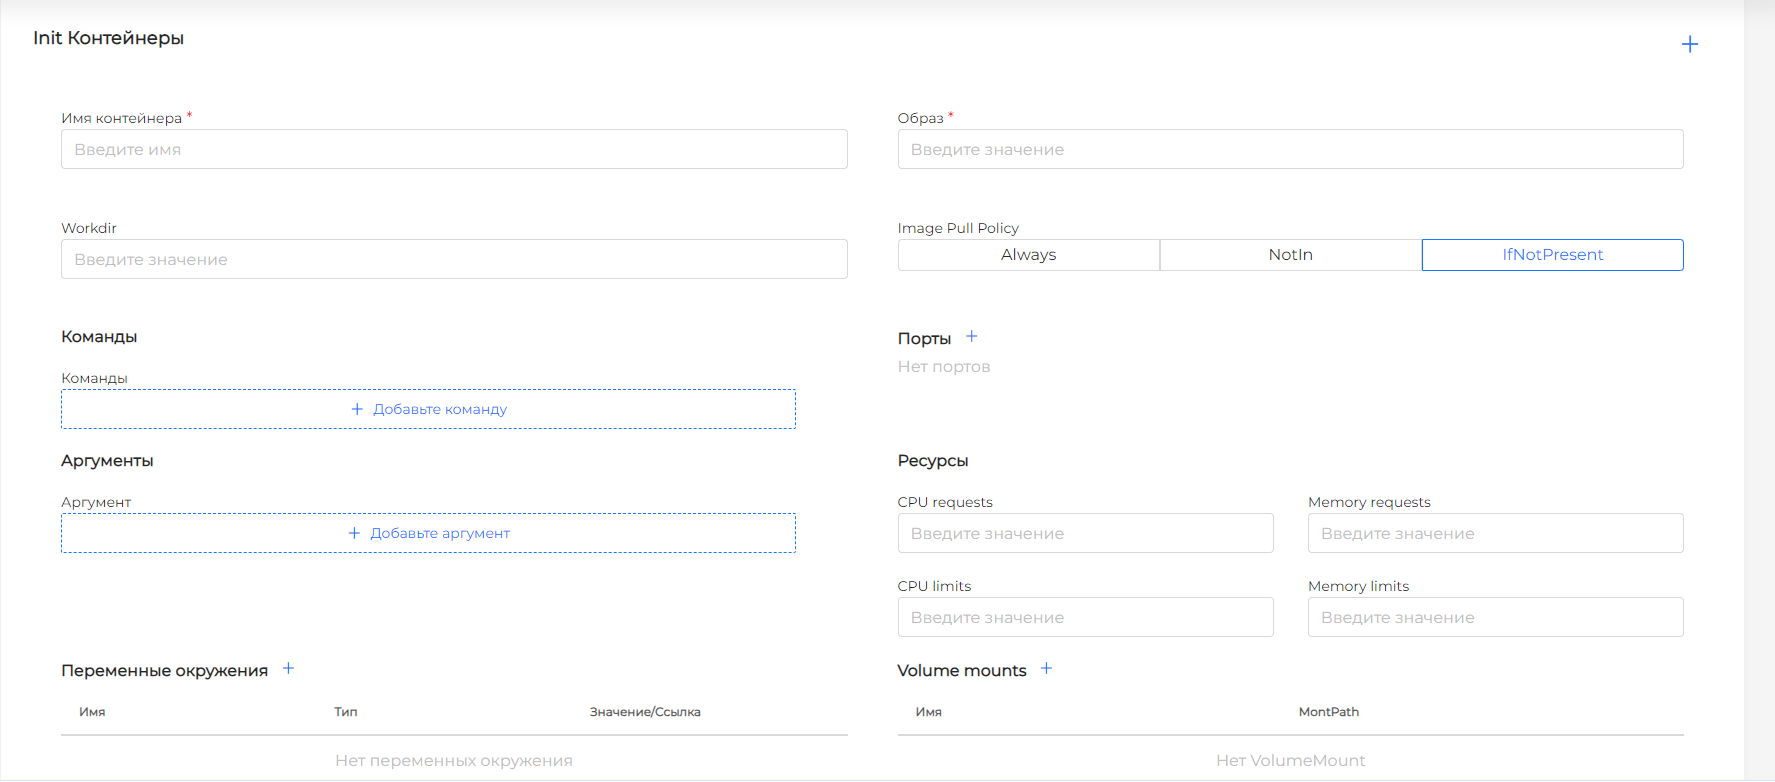Viewport: 1775px width, 782px height.
Task: Click the plus icon beside Volume mounts
Action: coord(1046,669)
